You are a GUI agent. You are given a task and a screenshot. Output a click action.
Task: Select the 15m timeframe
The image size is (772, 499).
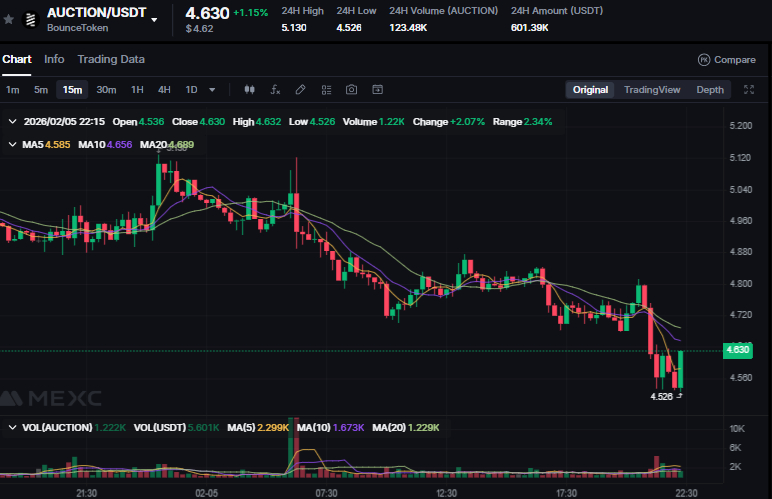click(72, 90)
